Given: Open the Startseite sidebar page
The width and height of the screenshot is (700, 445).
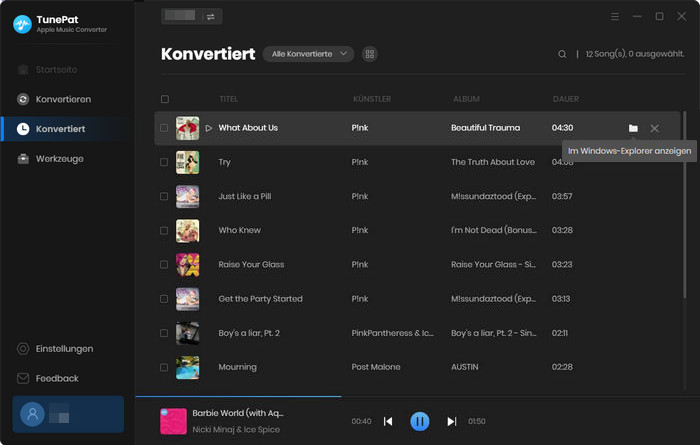Looking at the screenshot, I should [47, 70].
